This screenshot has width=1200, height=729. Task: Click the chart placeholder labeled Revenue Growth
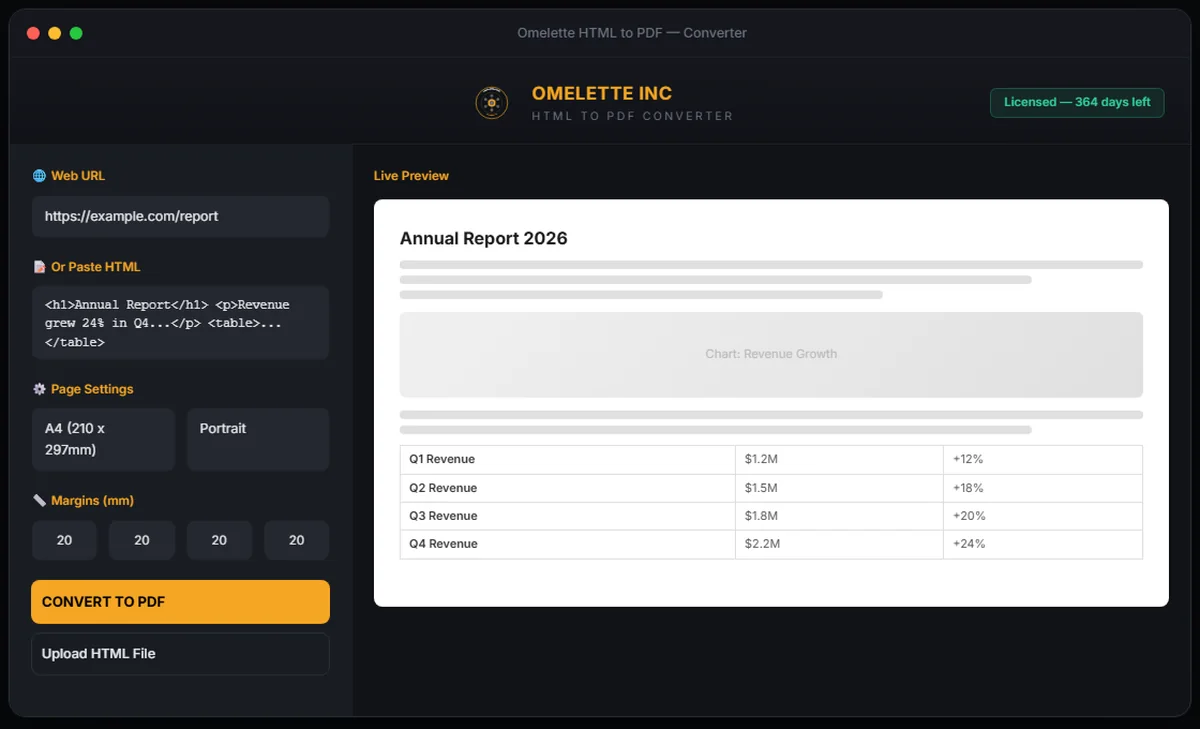[x=771, y=354]
